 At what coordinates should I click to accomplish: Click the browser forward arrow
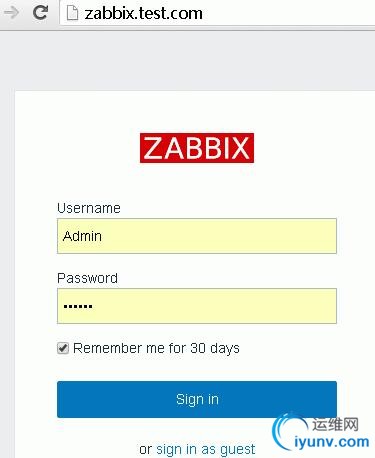coord(12,13)
